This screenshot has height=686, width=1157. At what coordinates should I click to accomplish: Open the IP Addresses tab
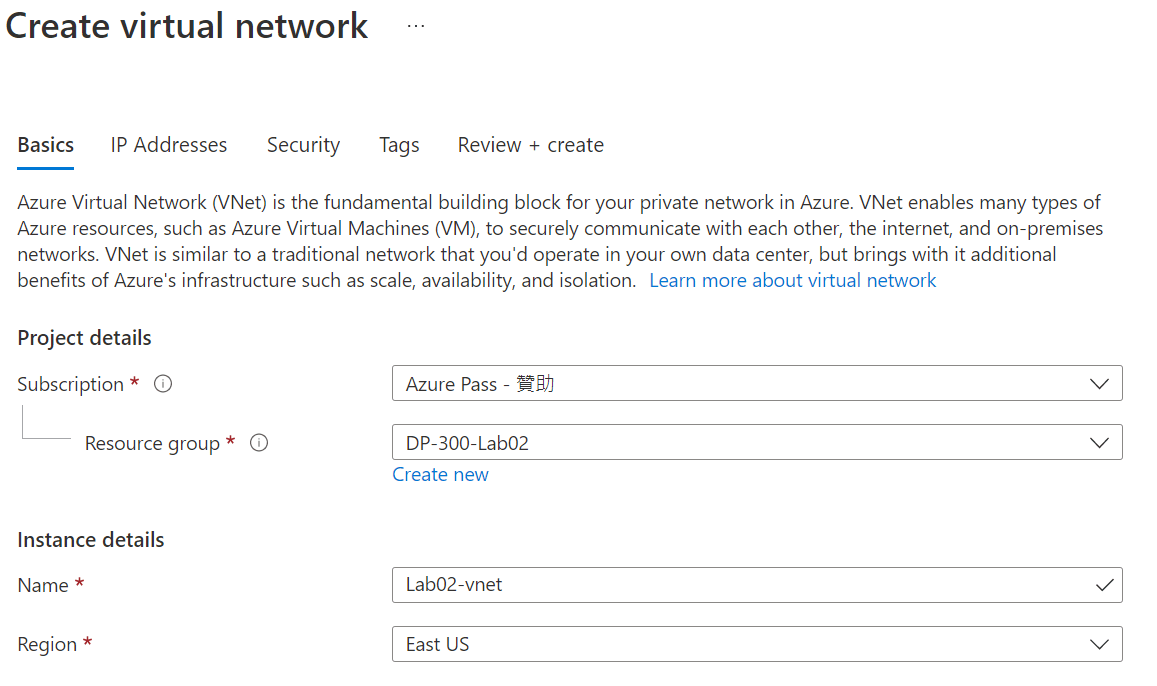pos(169,145)
